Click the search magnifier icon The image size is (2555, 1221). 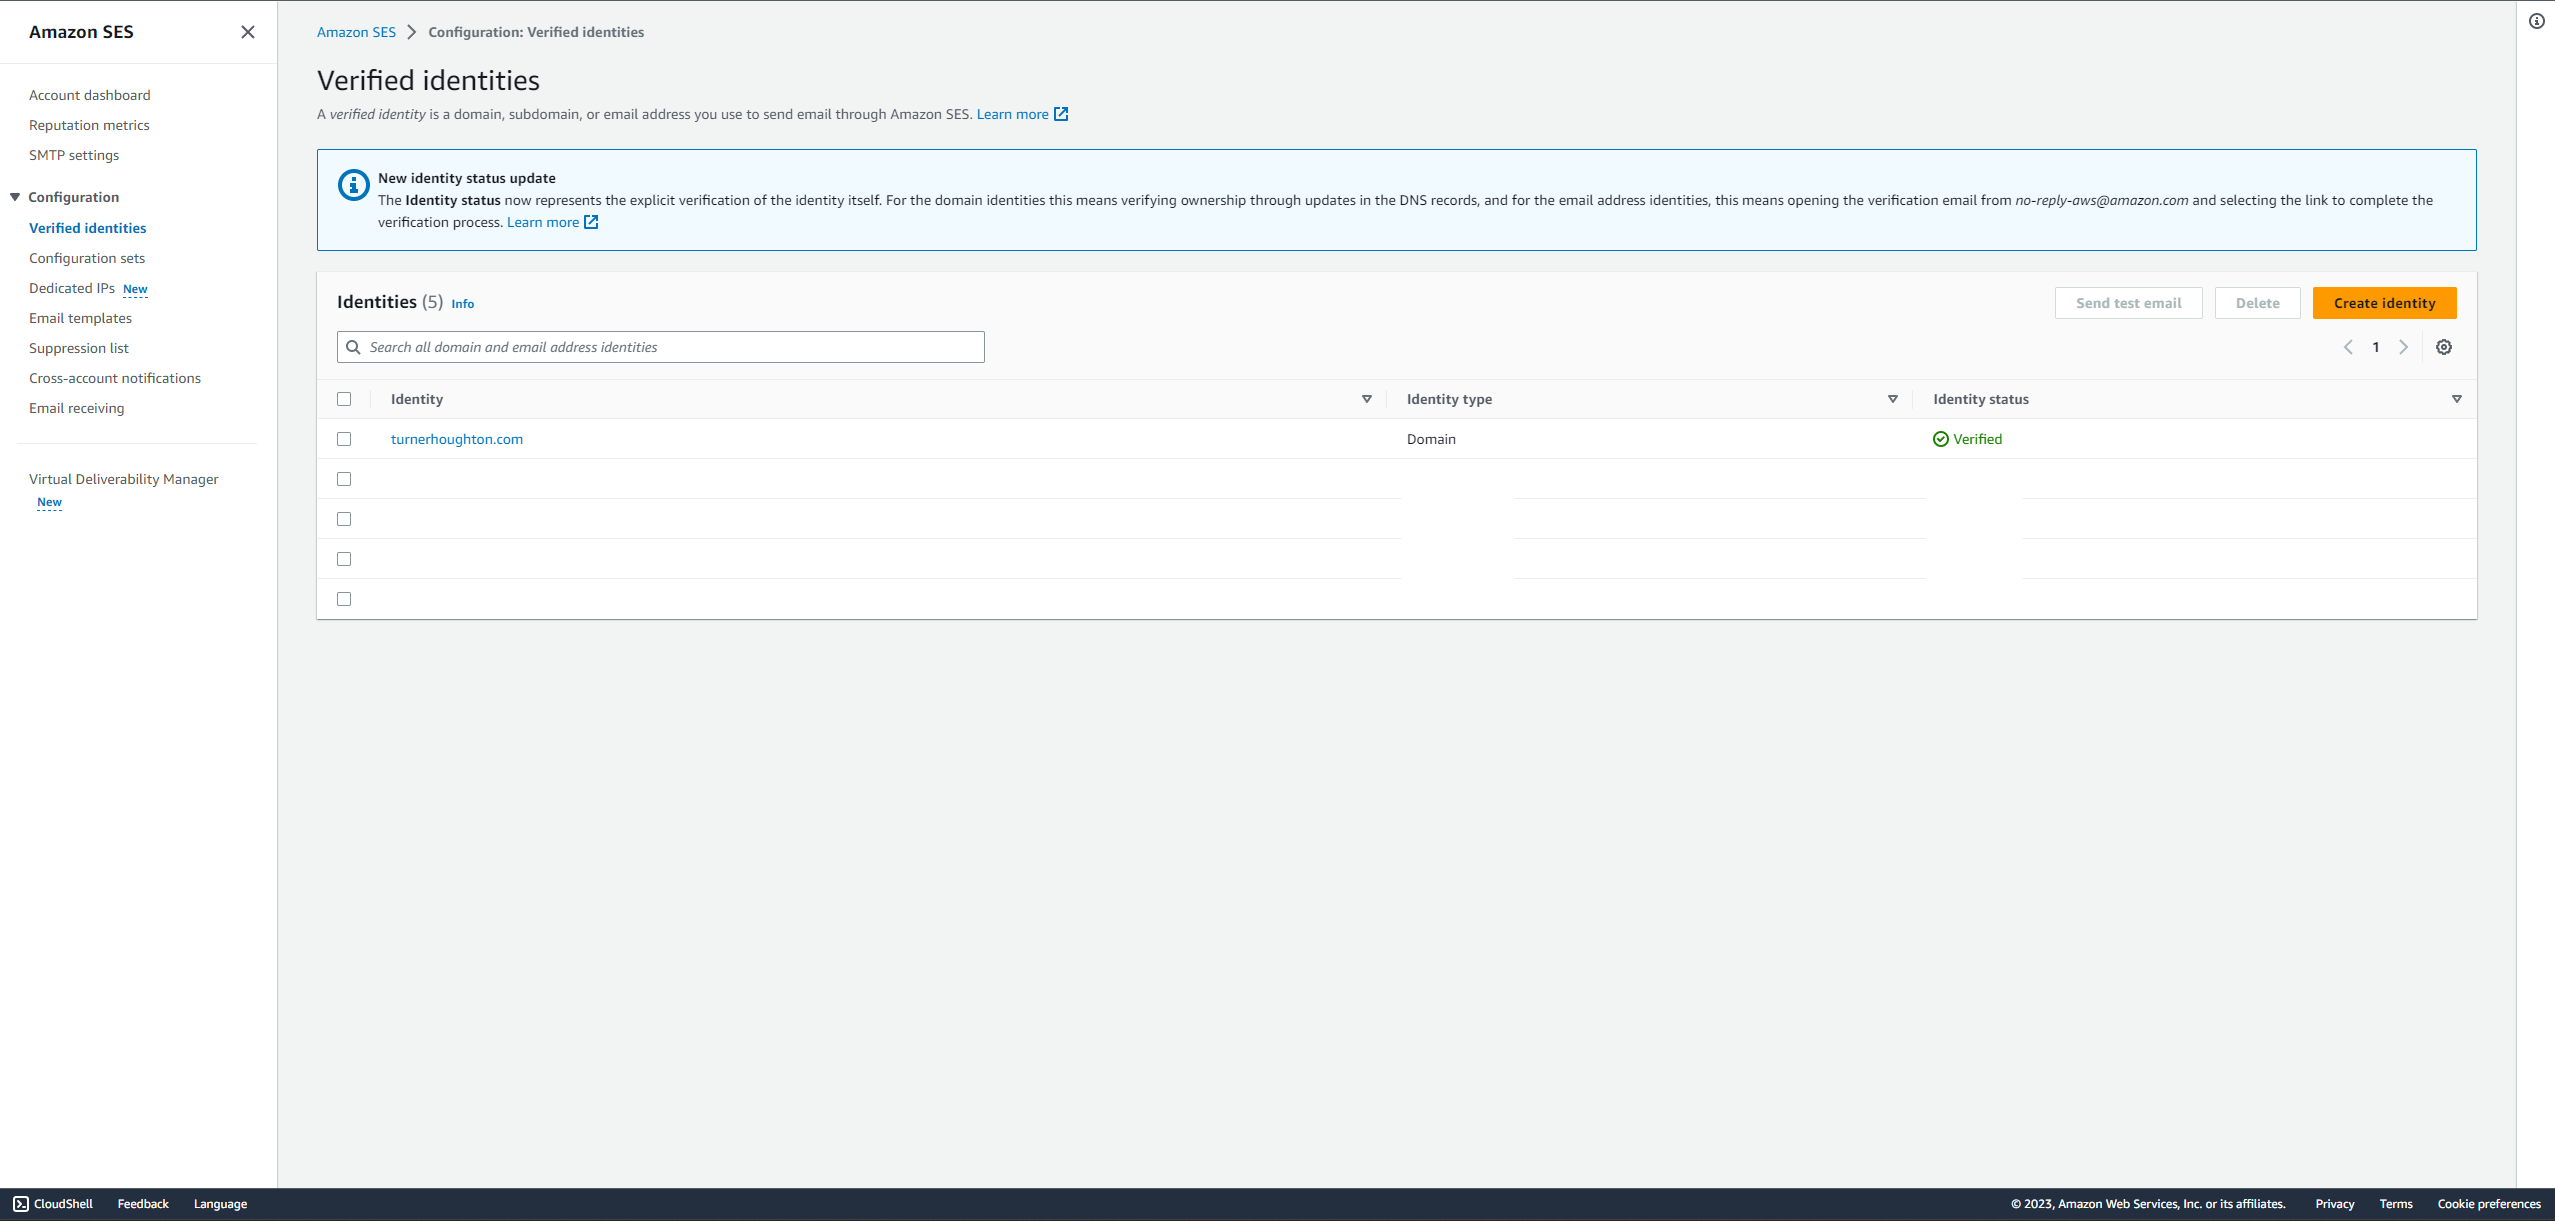coord(353,347)
